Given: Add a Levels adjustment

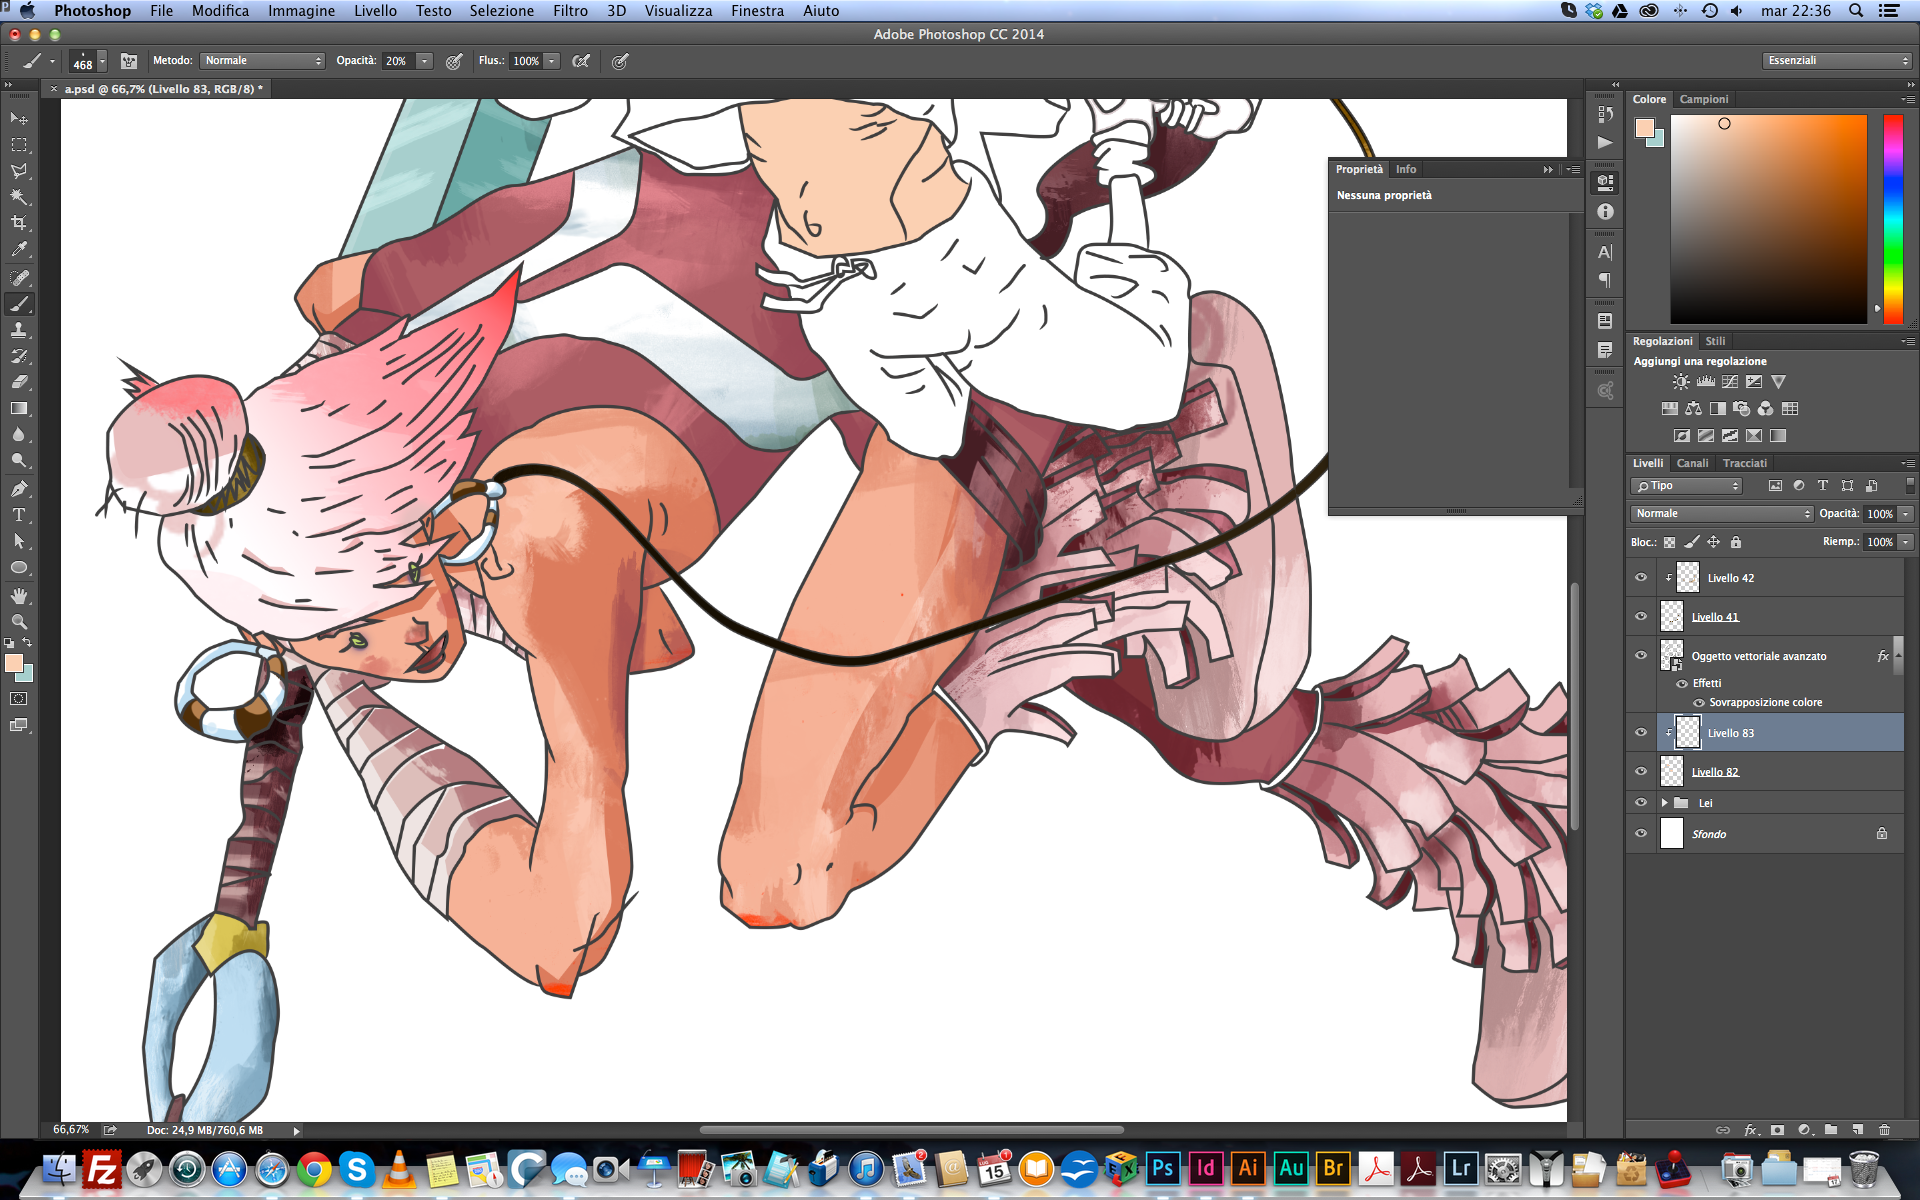Looking at the screenshot, I should [1706, 382].
